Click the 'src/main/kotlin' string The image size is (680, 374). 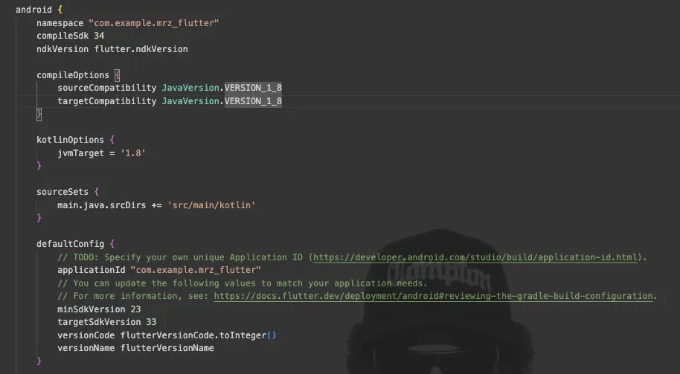click(211, 205)
